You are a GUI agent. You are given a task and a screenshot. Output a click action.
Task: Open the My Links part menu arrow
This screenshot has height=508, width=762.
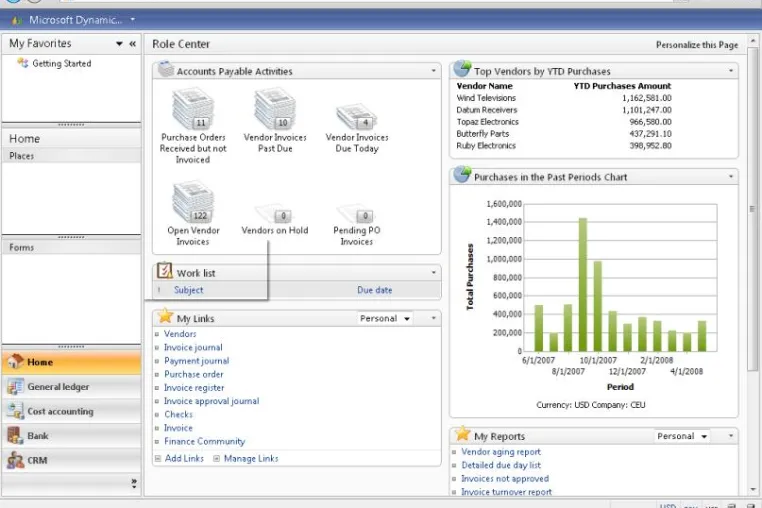pyautogui.click(x=433, y=318)
